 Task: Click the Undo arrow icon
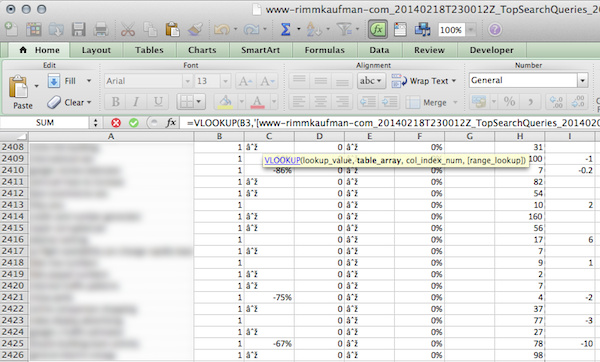tap(222, 29)
